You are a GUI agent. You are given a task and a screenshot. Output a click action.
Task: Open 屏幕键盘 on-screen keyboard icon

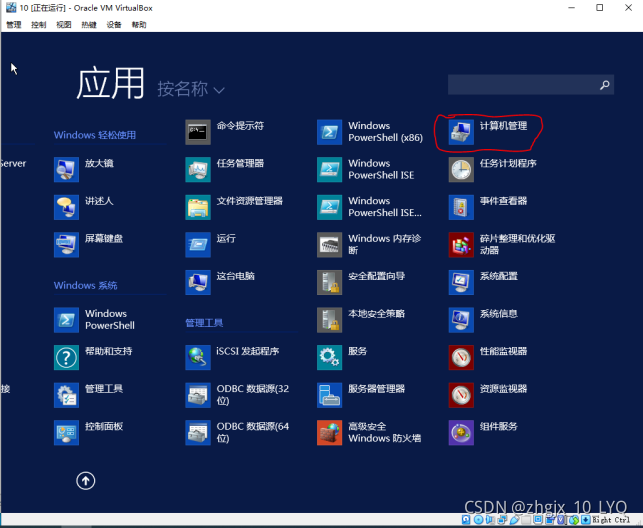[x=66, y=245]
